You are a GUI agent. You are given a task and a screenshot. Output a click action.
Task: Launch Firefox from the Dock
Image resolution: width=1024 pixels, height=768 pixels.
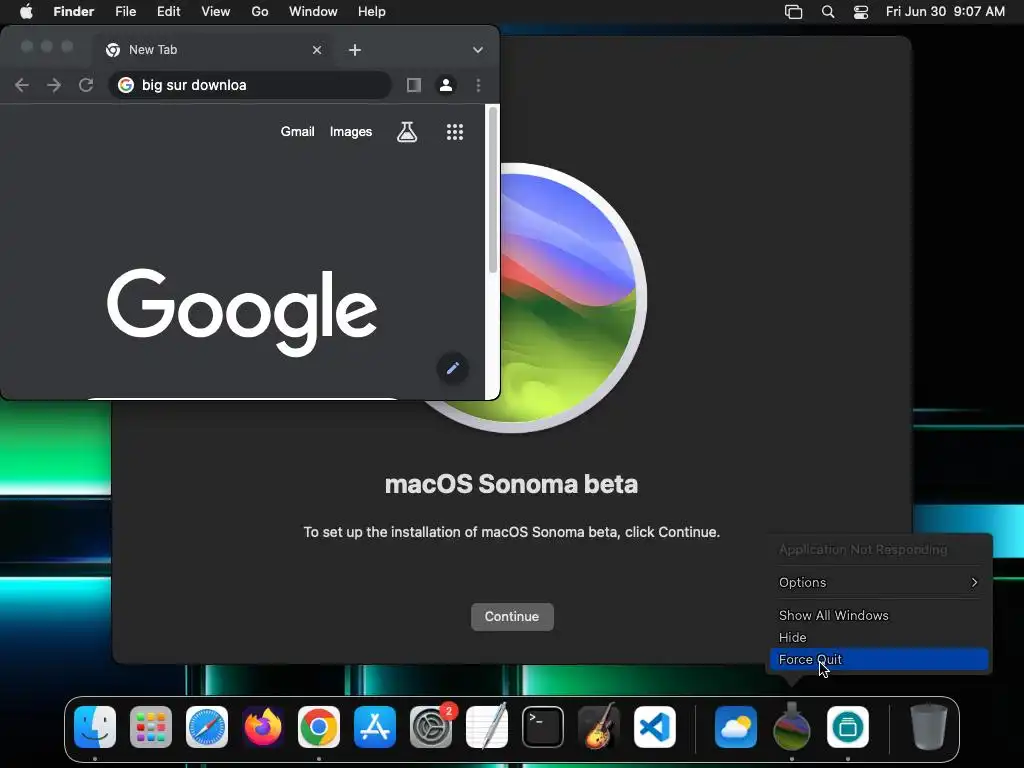click(x=263, y=727)
